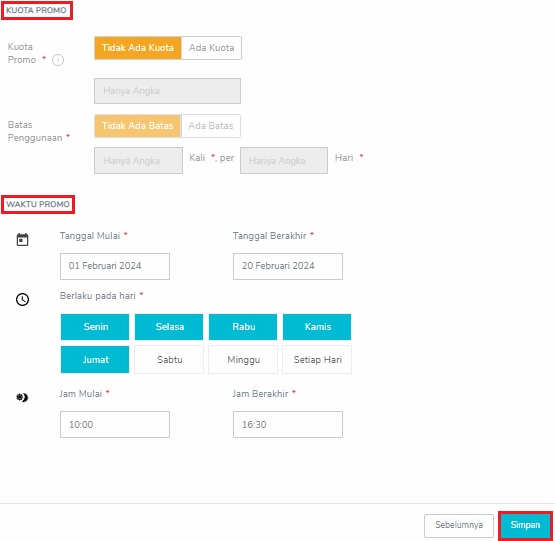Enable the Minggu day button
The width and height of the screenshot is (555, 541).
click(243, 360)
